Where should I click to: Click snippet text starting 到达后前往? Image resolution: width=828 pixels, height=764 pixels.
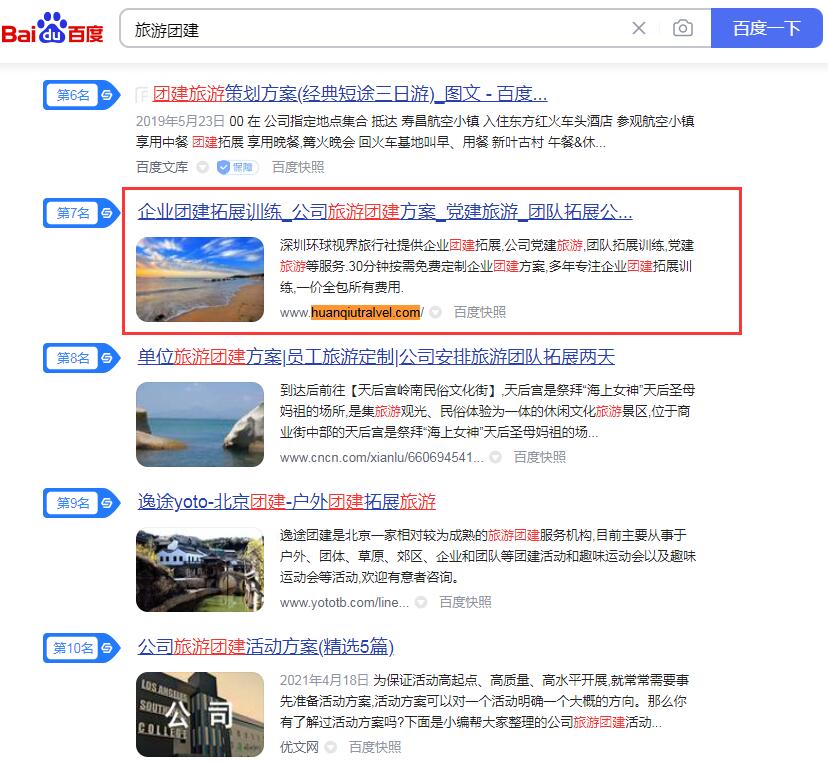click(x=487, y=411)
